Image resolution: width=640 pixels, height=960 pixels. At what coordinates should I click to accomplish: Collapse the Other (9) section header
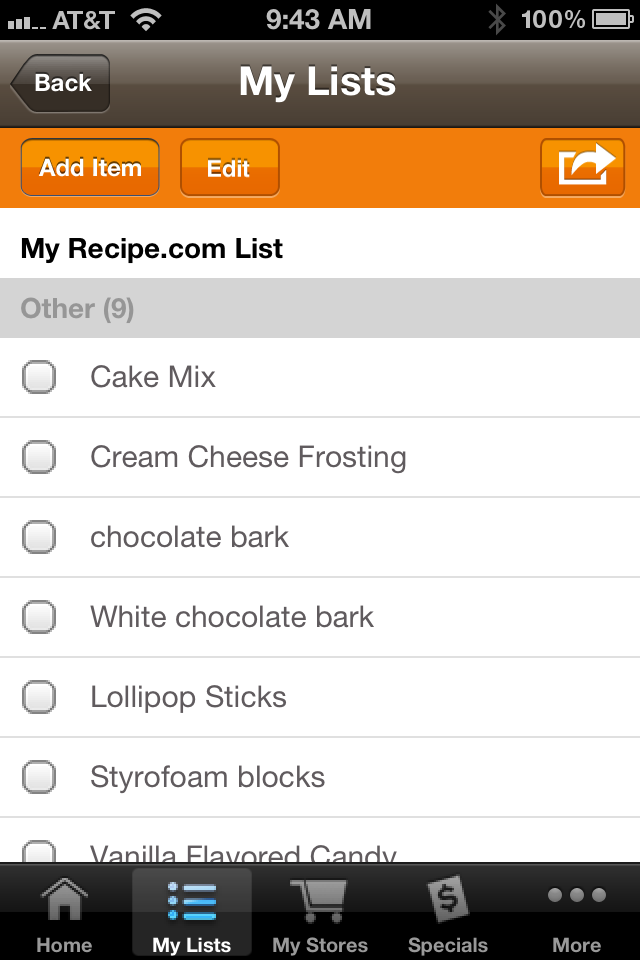coord(320,308)
